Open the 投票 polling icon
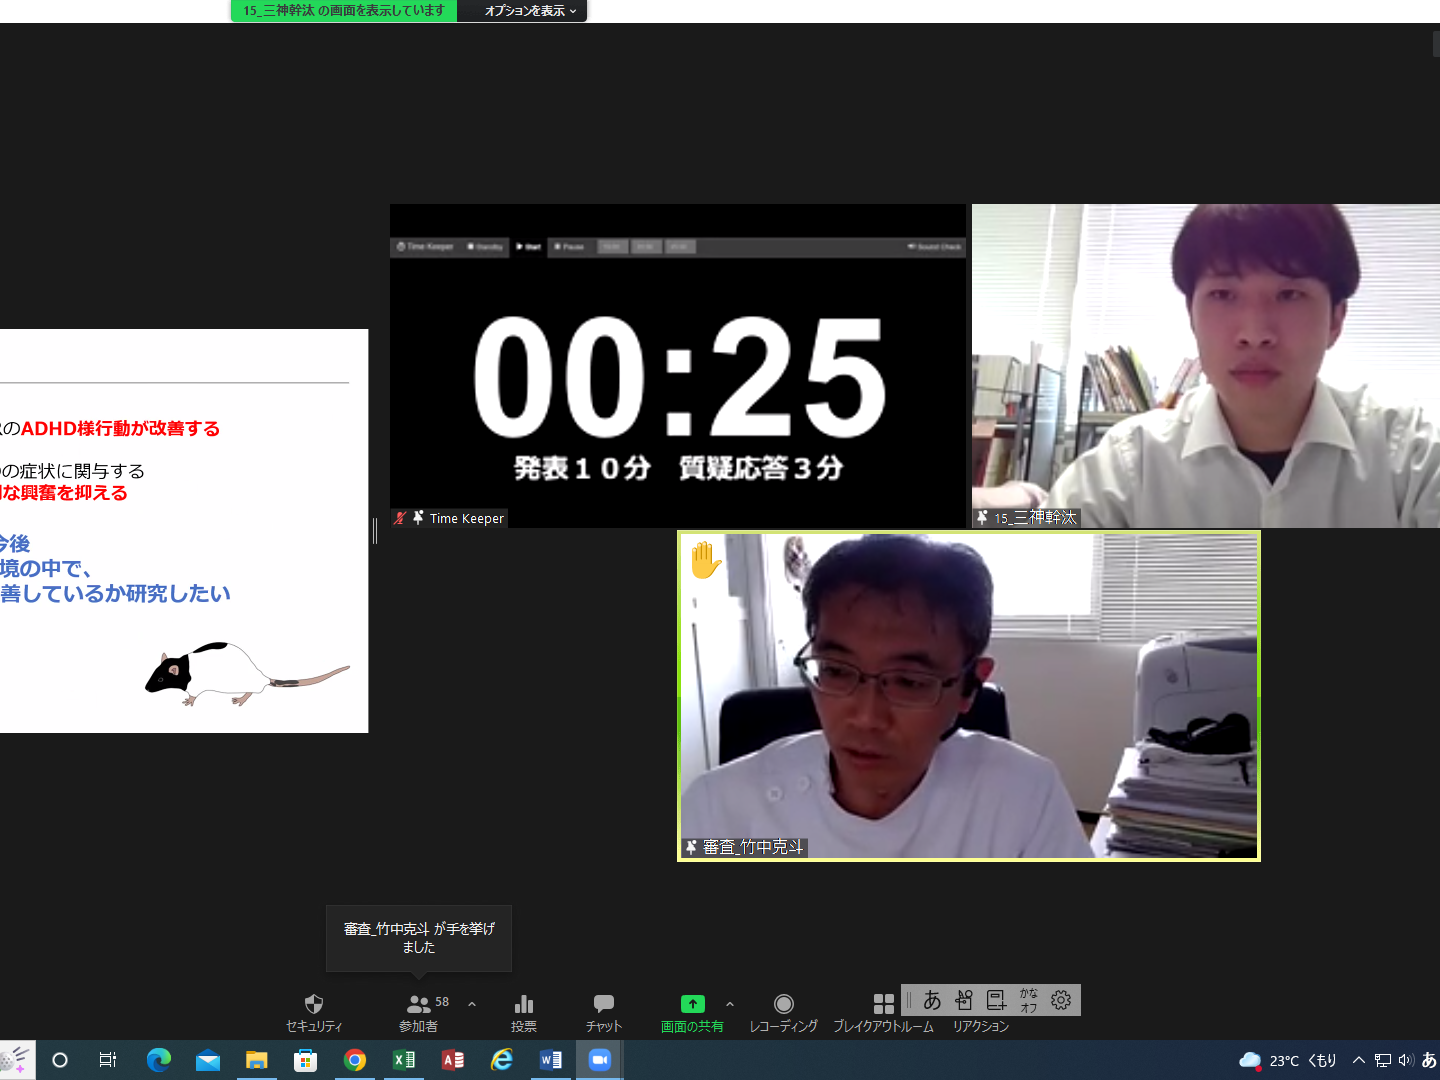Image resolution: width=1440 pixels, height=1080 pixels. pyautogui.click(x=523, y=1011)
